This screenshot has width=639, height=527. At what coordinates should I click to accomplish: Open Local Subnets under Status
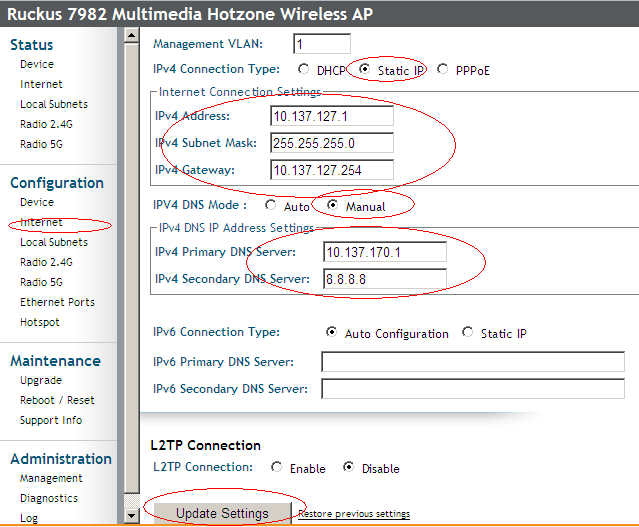54,104
